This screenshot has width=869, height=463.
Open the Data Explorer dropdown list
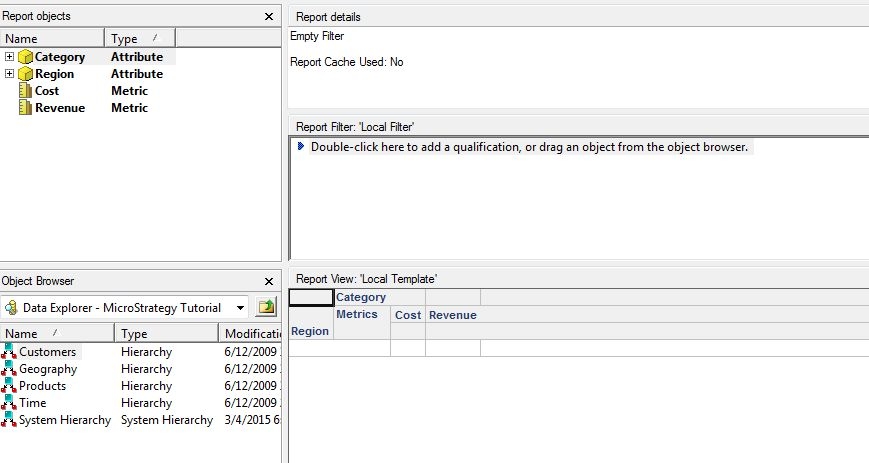240,308
